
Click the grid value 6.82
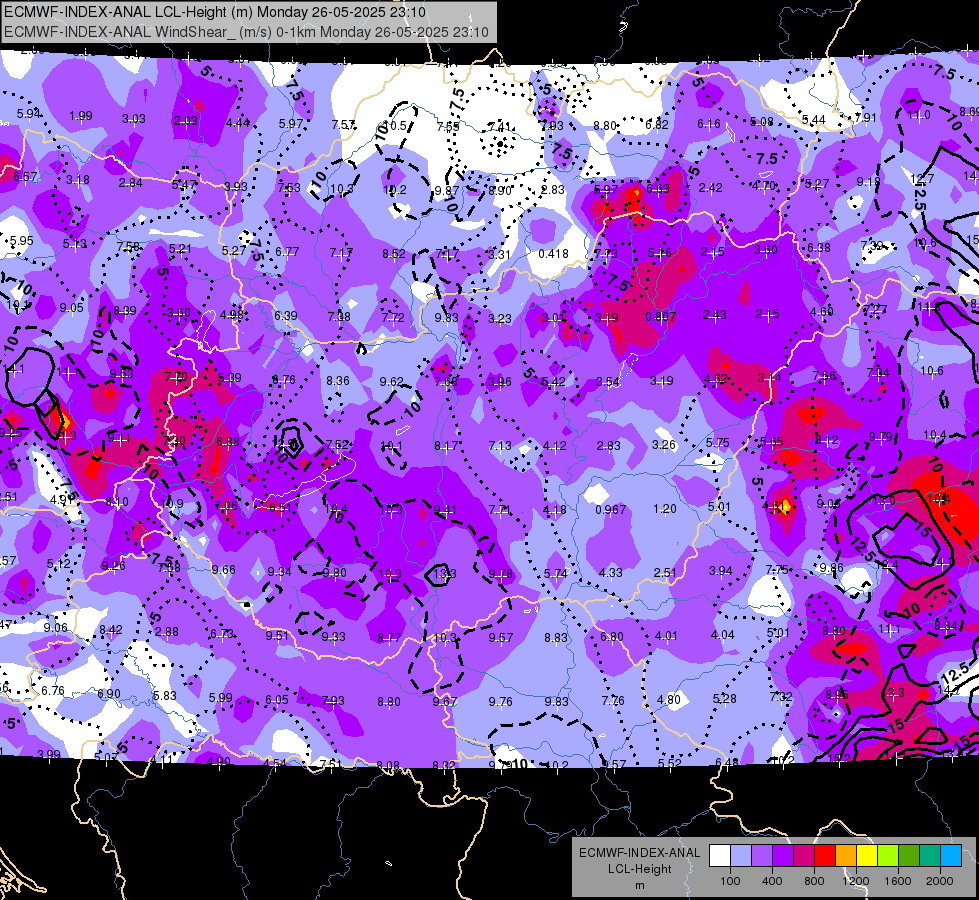(x=657, y=125)
